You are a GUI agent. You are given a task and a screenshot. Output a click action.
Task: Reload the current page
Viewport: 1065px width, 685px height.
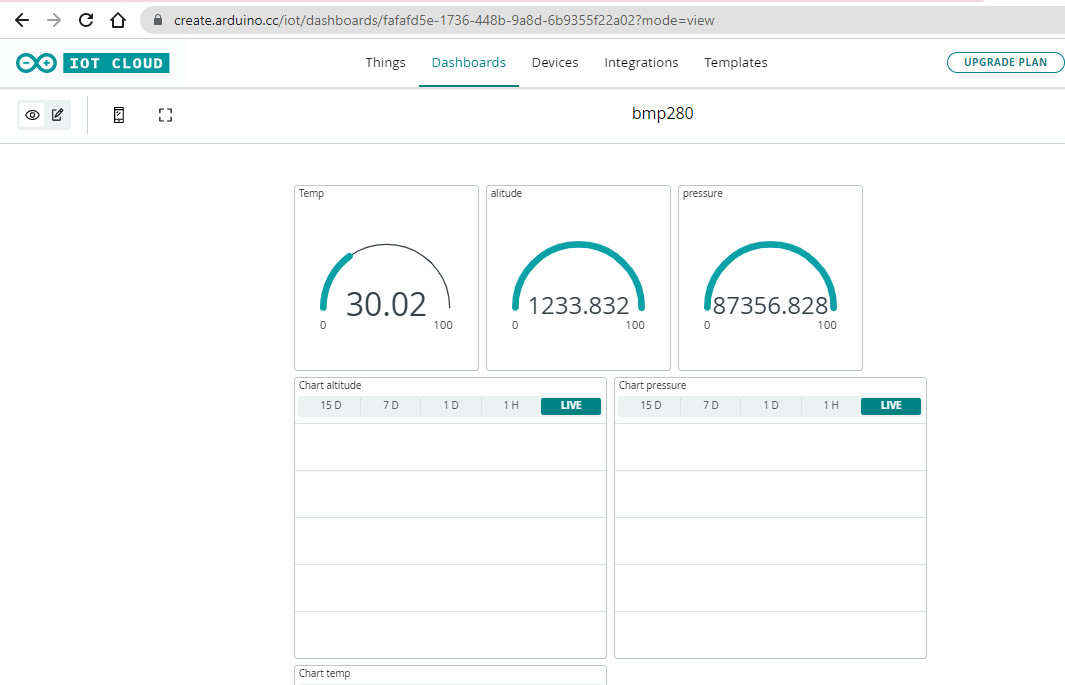(86, 20)
